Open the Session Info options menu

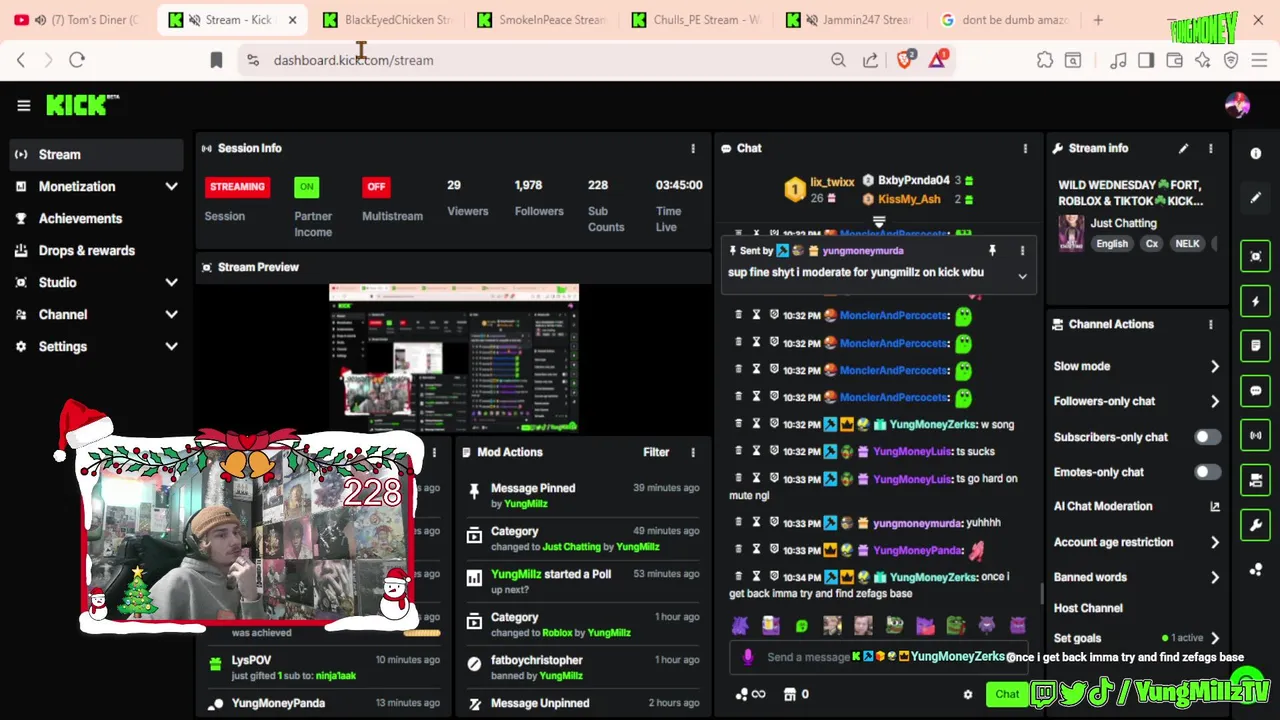coord(693,148)
